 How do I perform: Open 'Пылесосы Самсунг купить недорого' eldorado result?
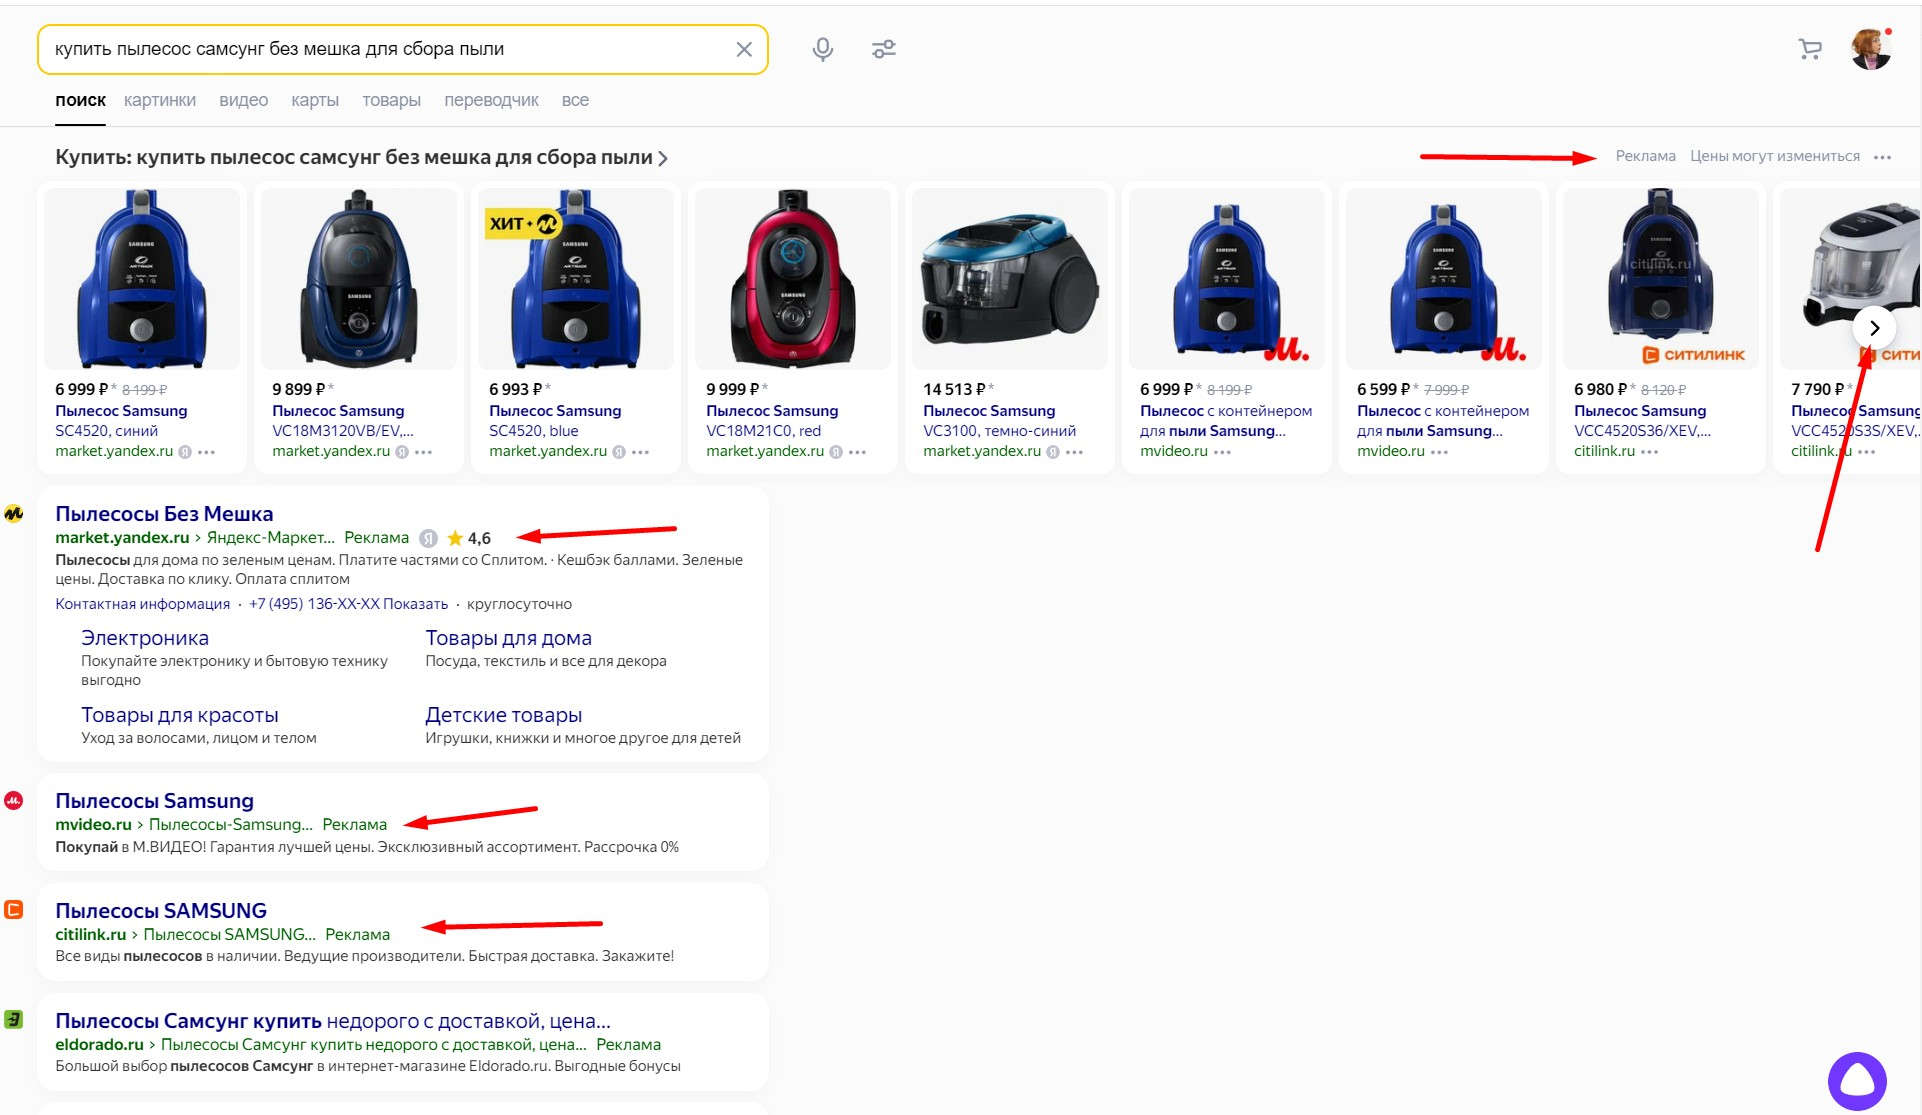[x=332, y=1021]
